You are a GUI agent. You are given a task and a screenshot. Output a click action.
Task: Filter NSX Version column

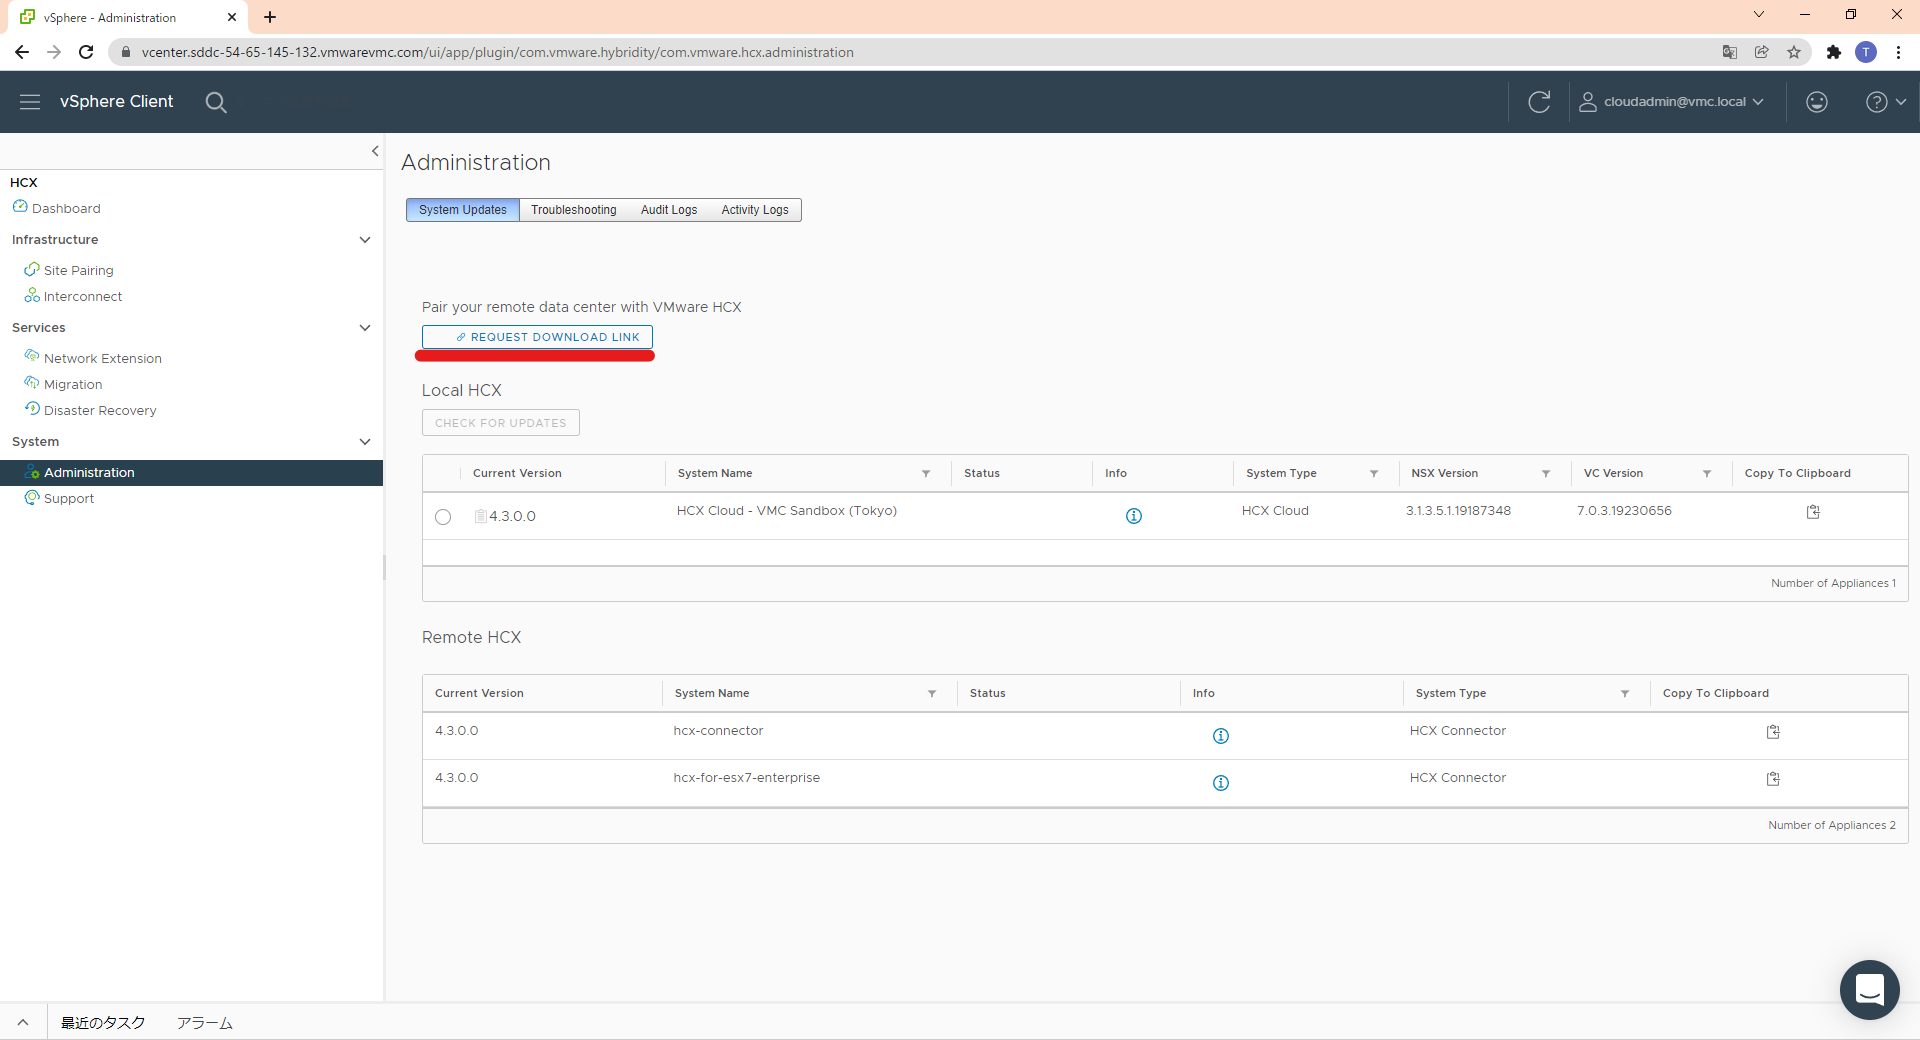click(1546, 474)
